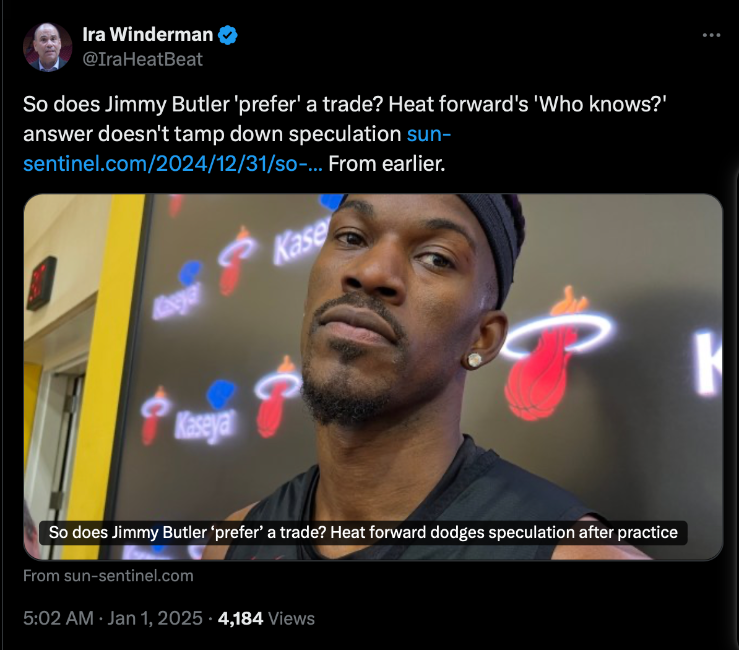Click the 'From earlier.' tweet text

tap(386, 164)
